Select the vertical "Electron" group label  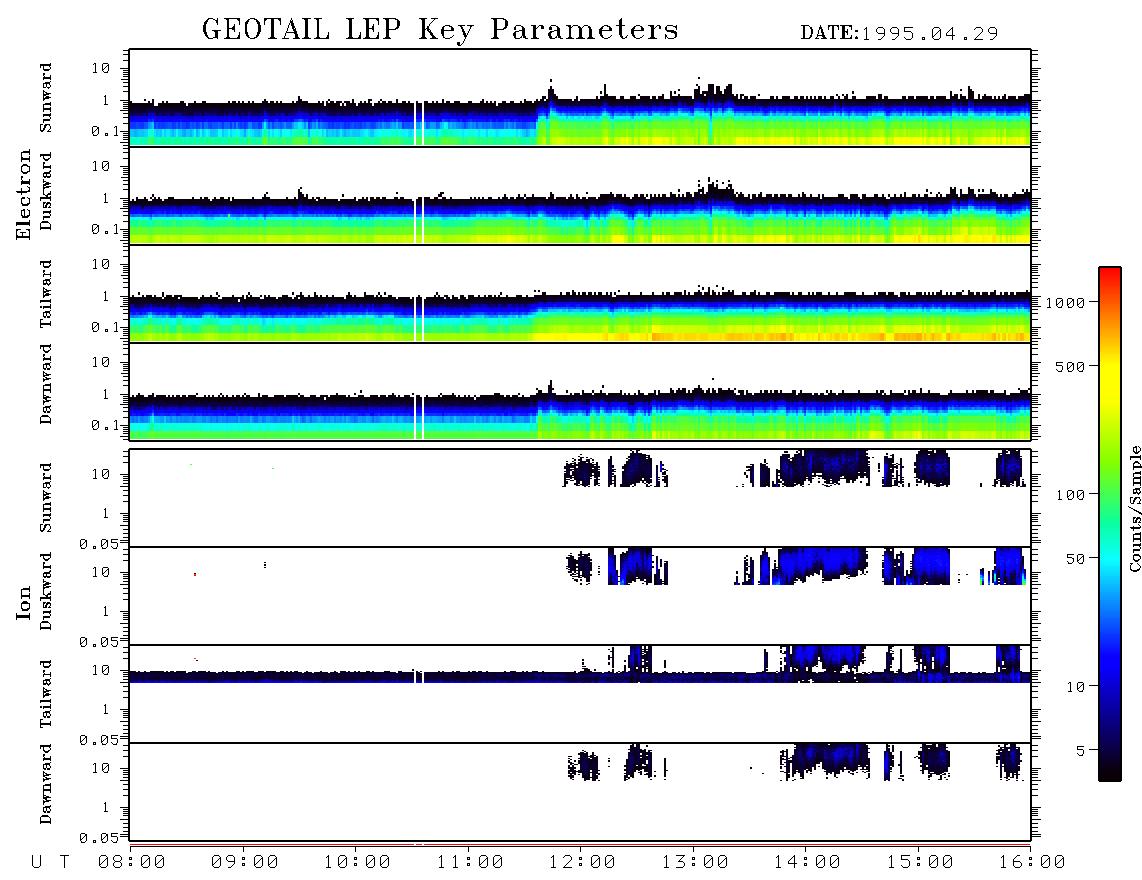(23, 194)
